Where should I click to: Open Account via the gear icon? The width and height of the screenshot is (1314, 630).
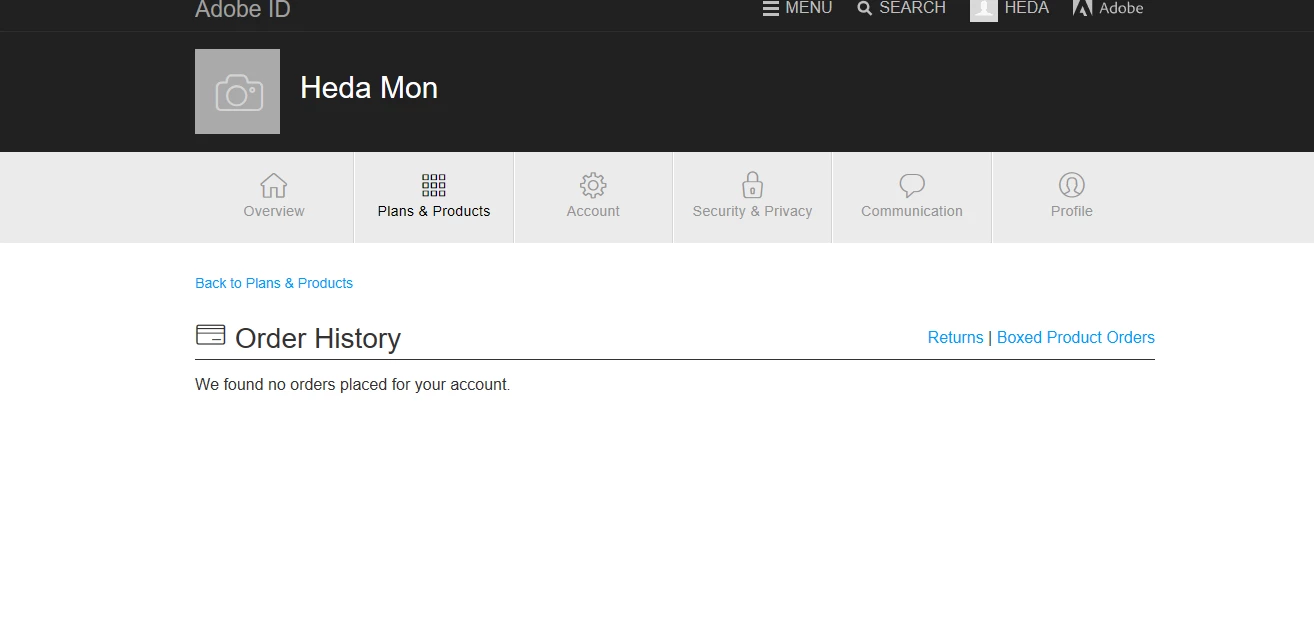(593, 185)
